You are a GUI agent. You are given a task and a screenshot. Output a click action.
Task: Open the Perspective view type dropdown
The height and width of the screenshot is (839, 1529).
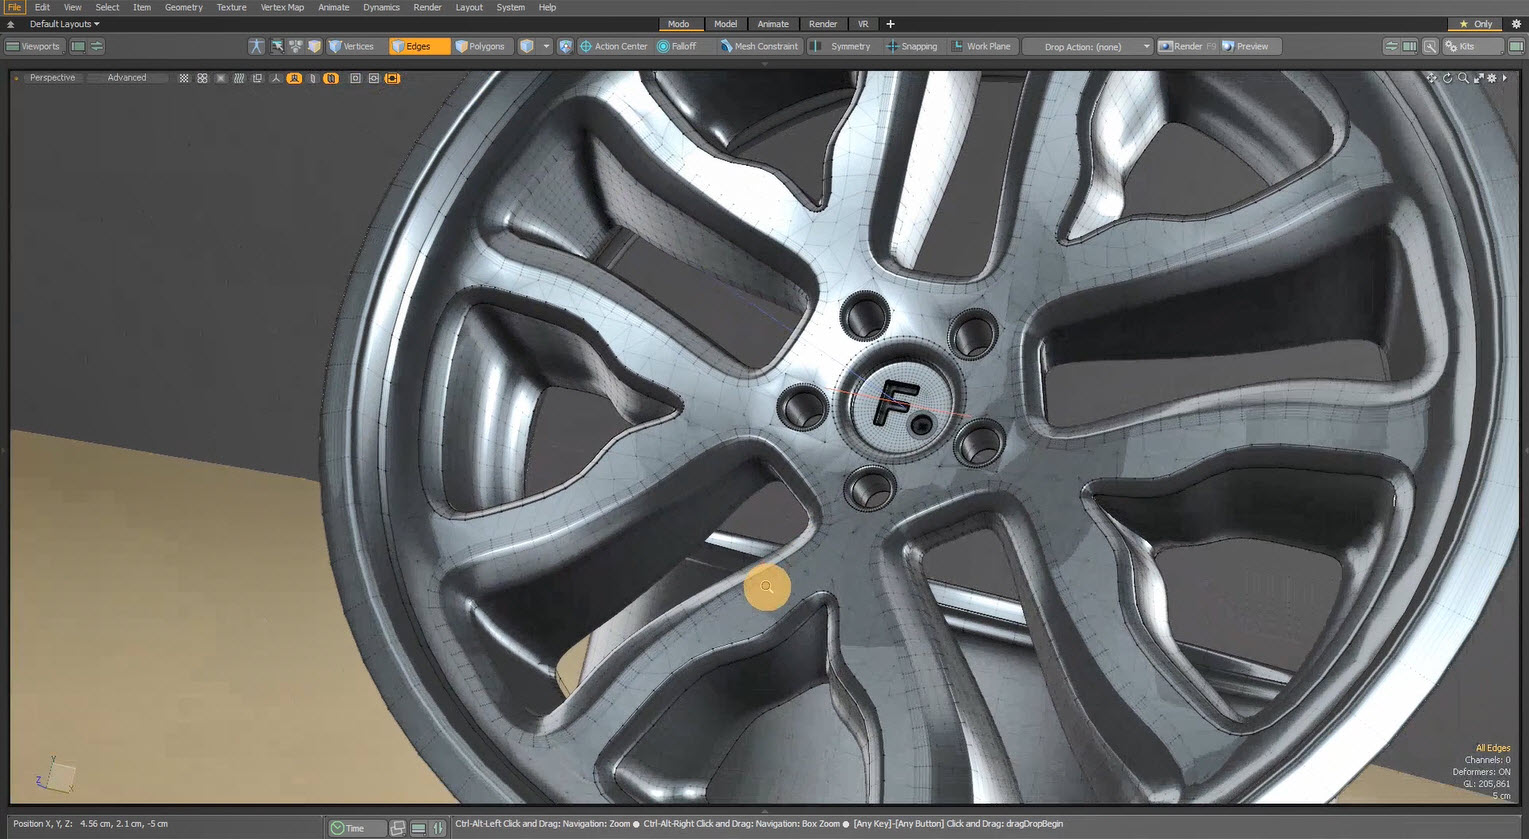click(52, 78)
